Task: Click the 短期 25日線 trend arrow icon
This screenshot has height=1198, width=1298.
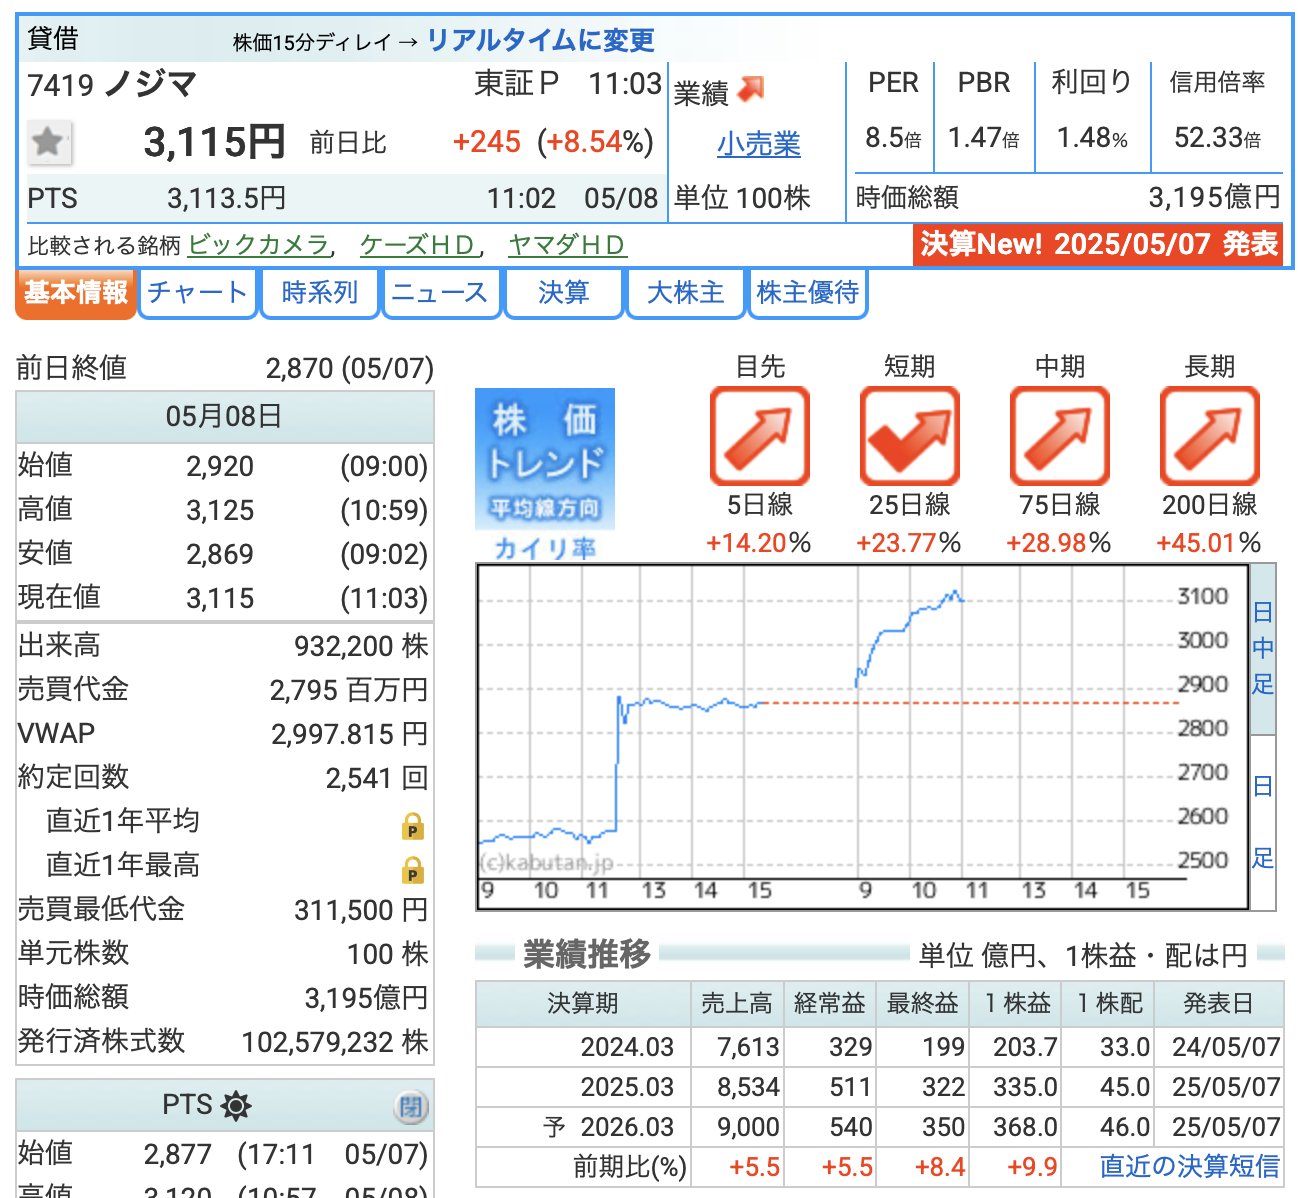Action: 909,436
